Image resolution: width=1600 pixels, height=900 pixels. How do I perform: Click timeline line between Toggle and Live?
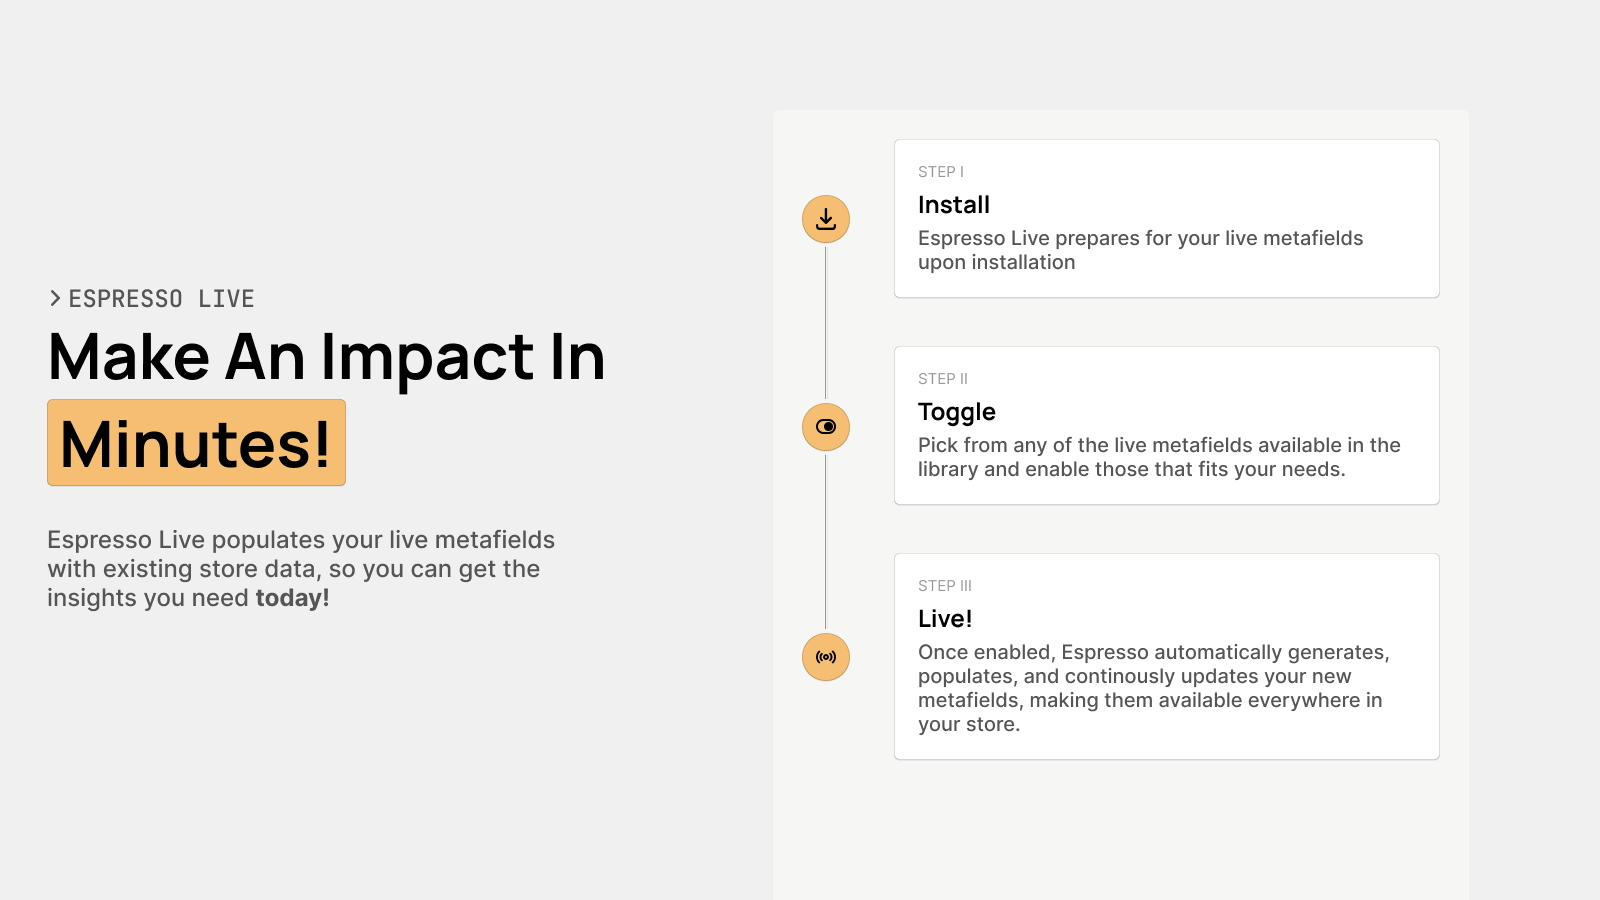(x=826, y=542)
